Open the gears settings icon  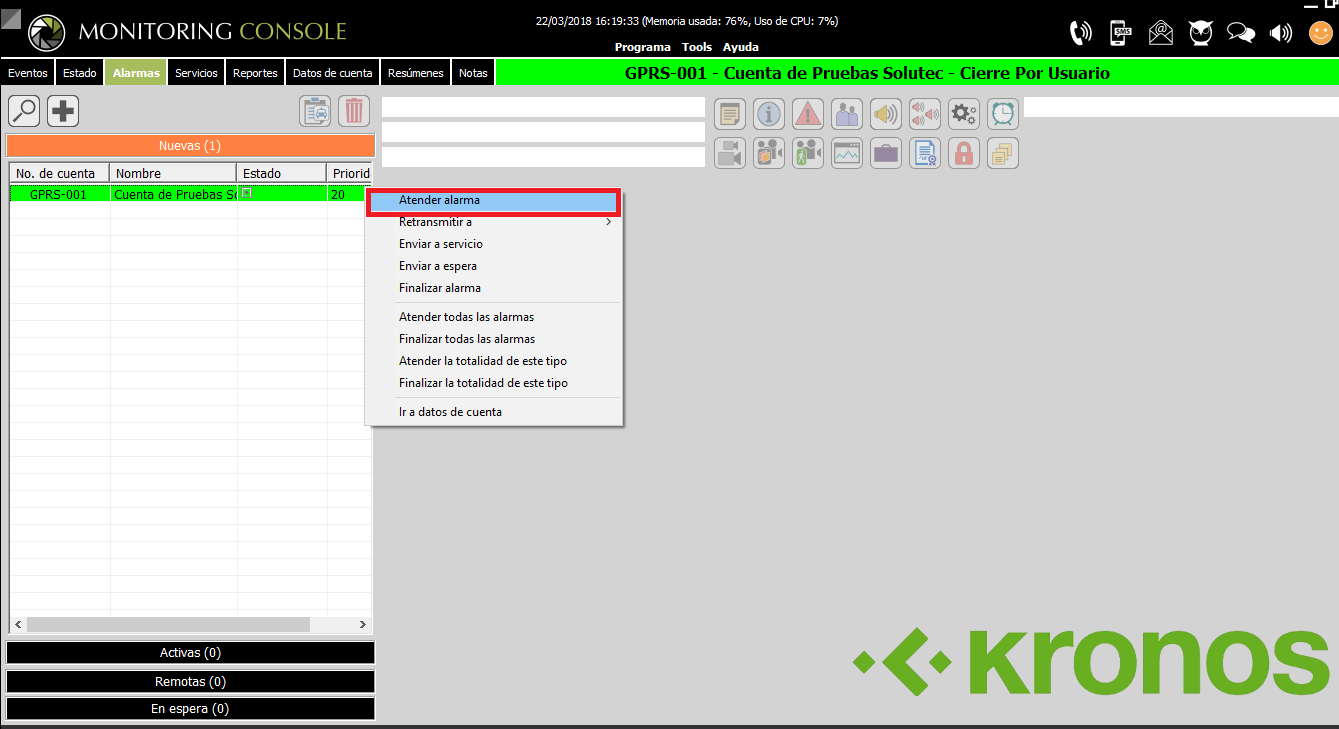(x=964, y=114)
